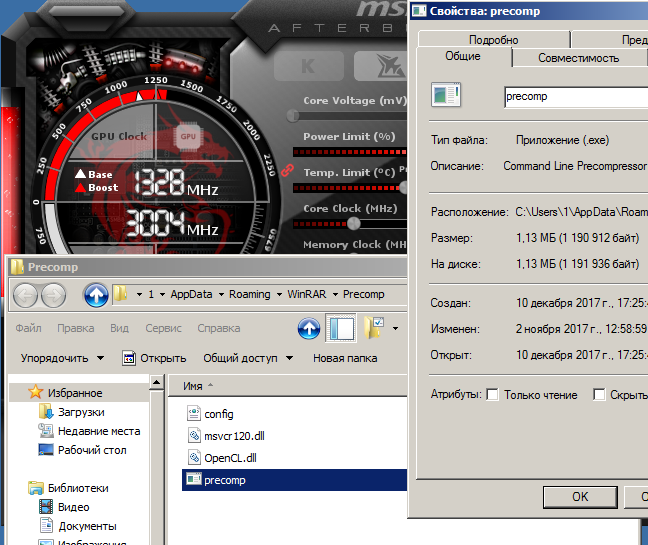Toggle the preview pane icon
Image resolution: width=648 pixels, height=545 pixels.
coord(342,328)
